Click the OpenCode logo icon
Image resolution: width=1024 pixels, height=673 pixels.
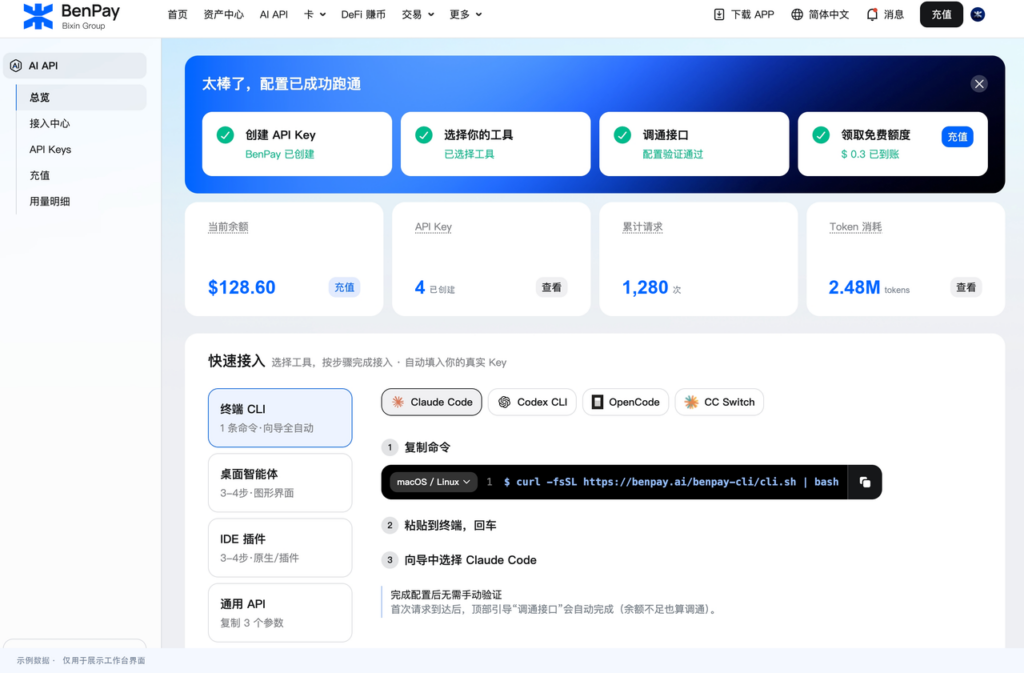pos(597,402)
